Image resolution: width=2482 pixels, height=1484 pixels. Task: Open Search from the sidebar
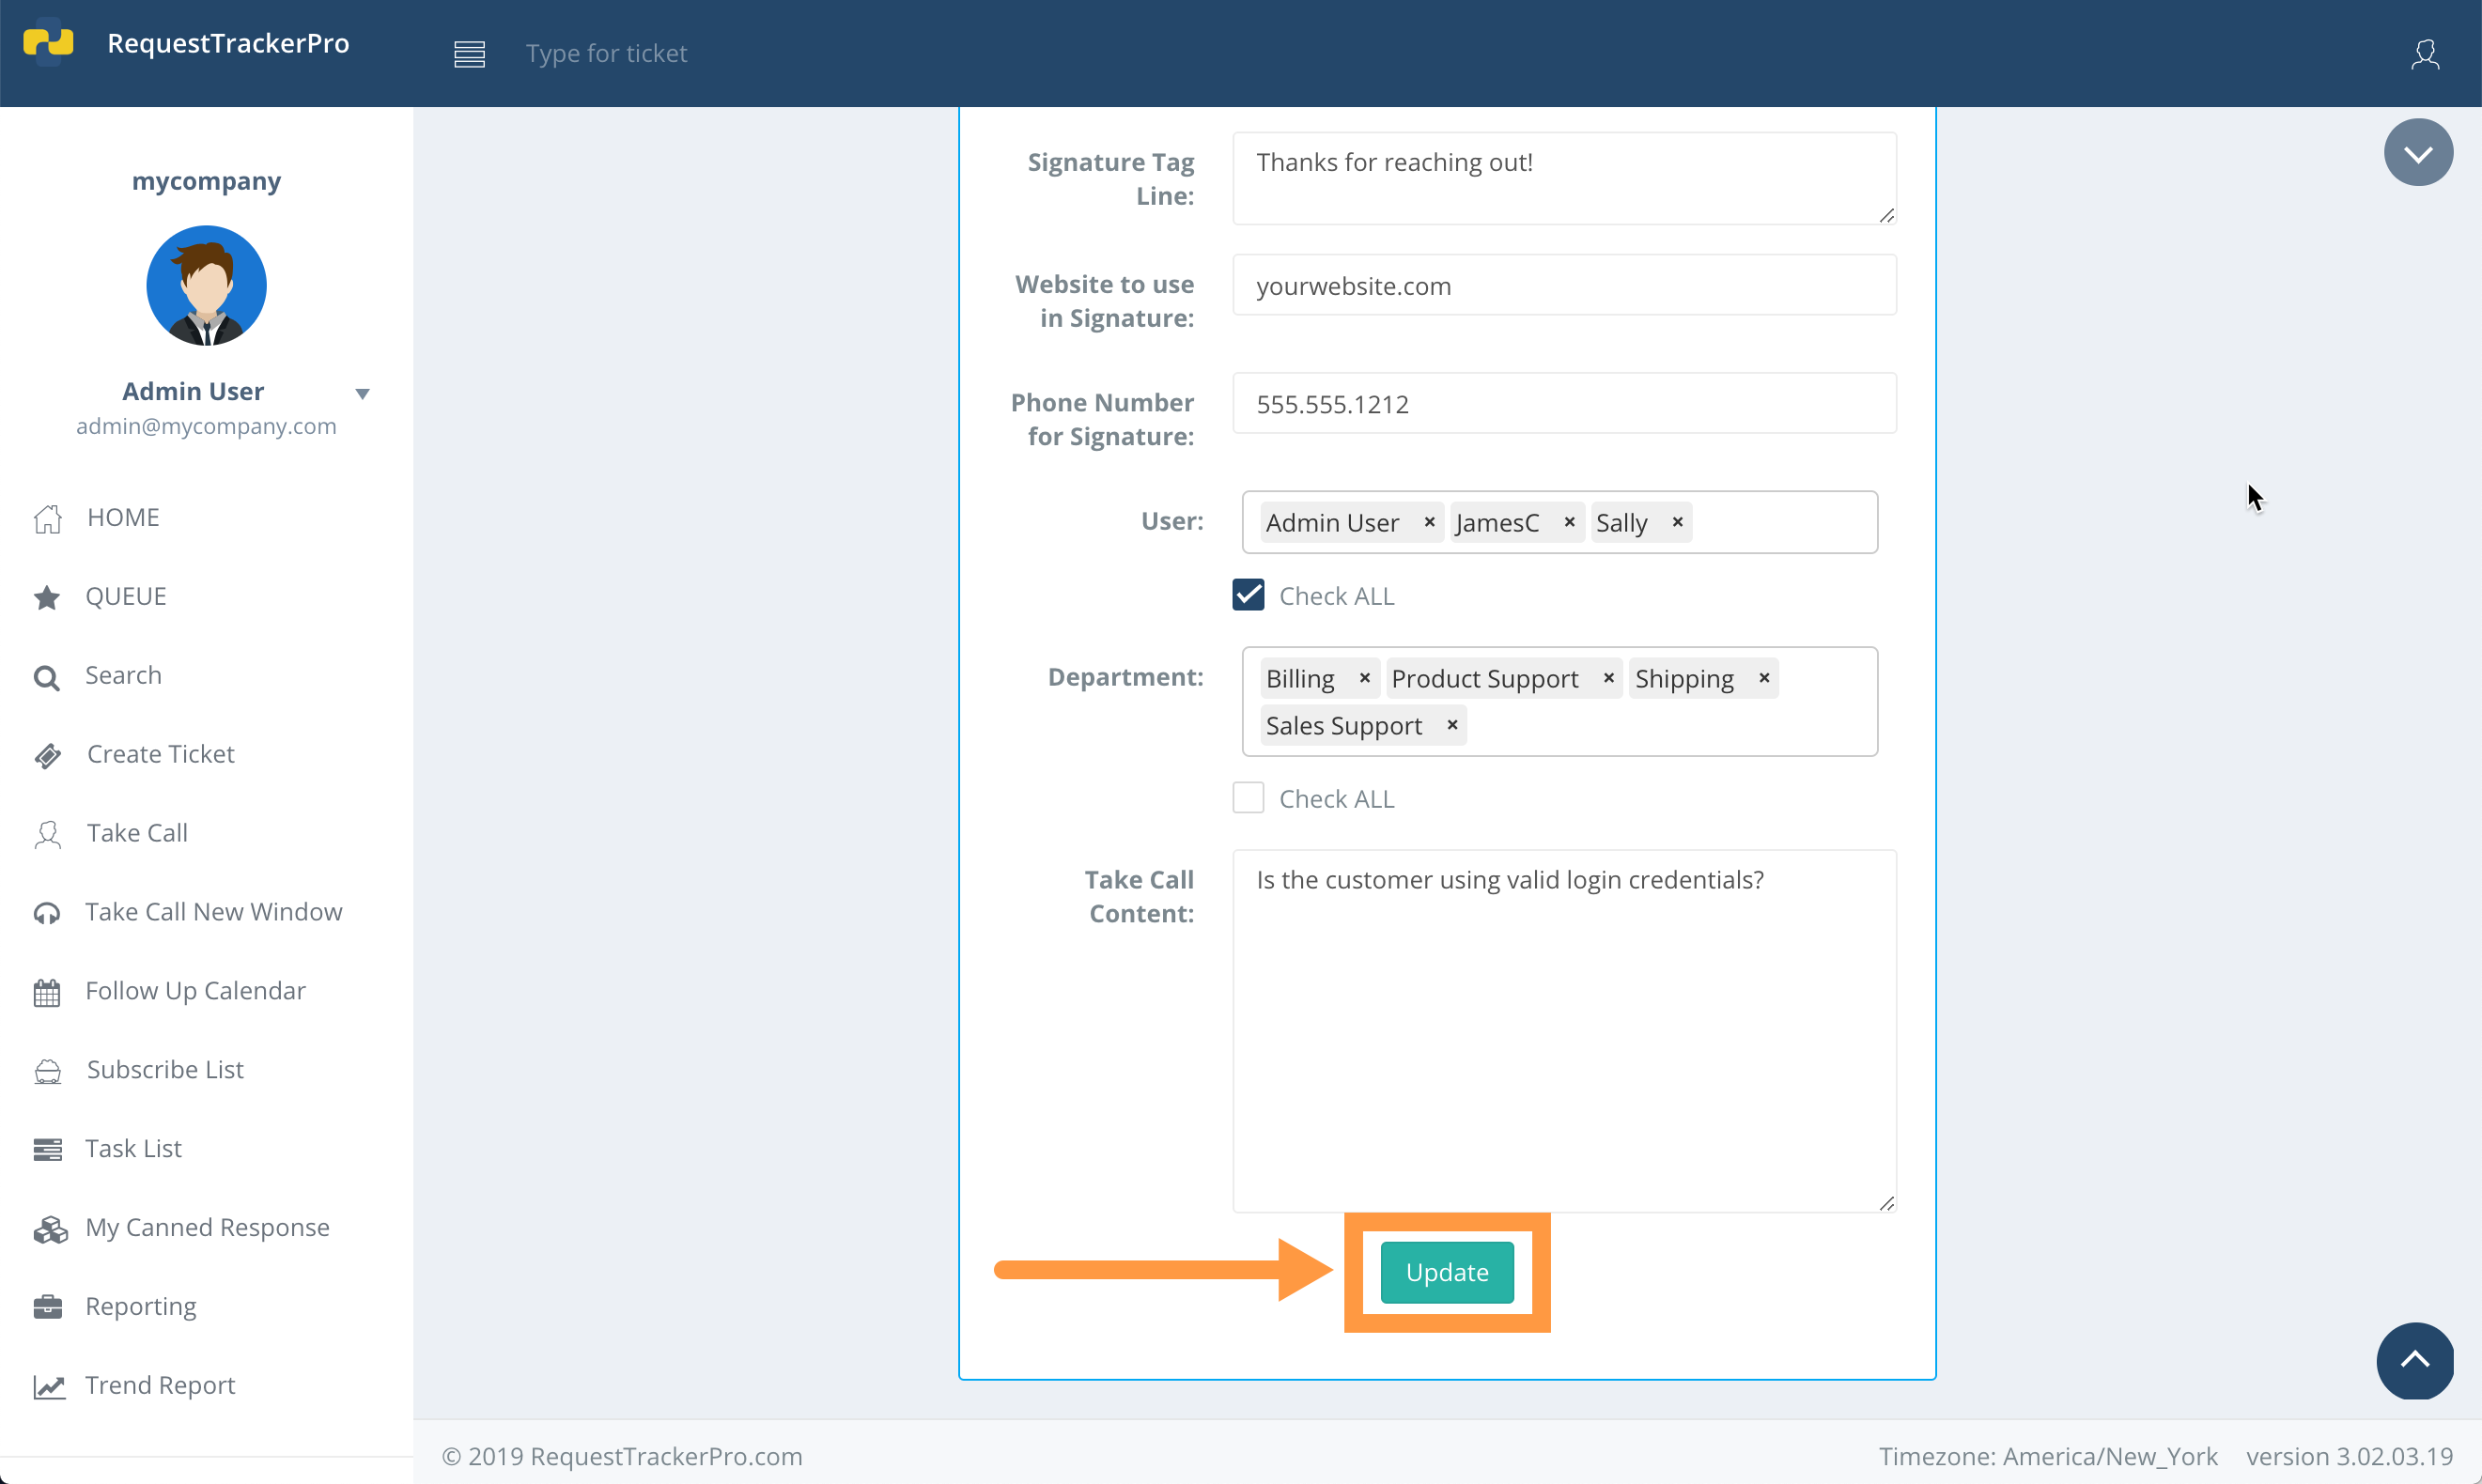[123, 675]
